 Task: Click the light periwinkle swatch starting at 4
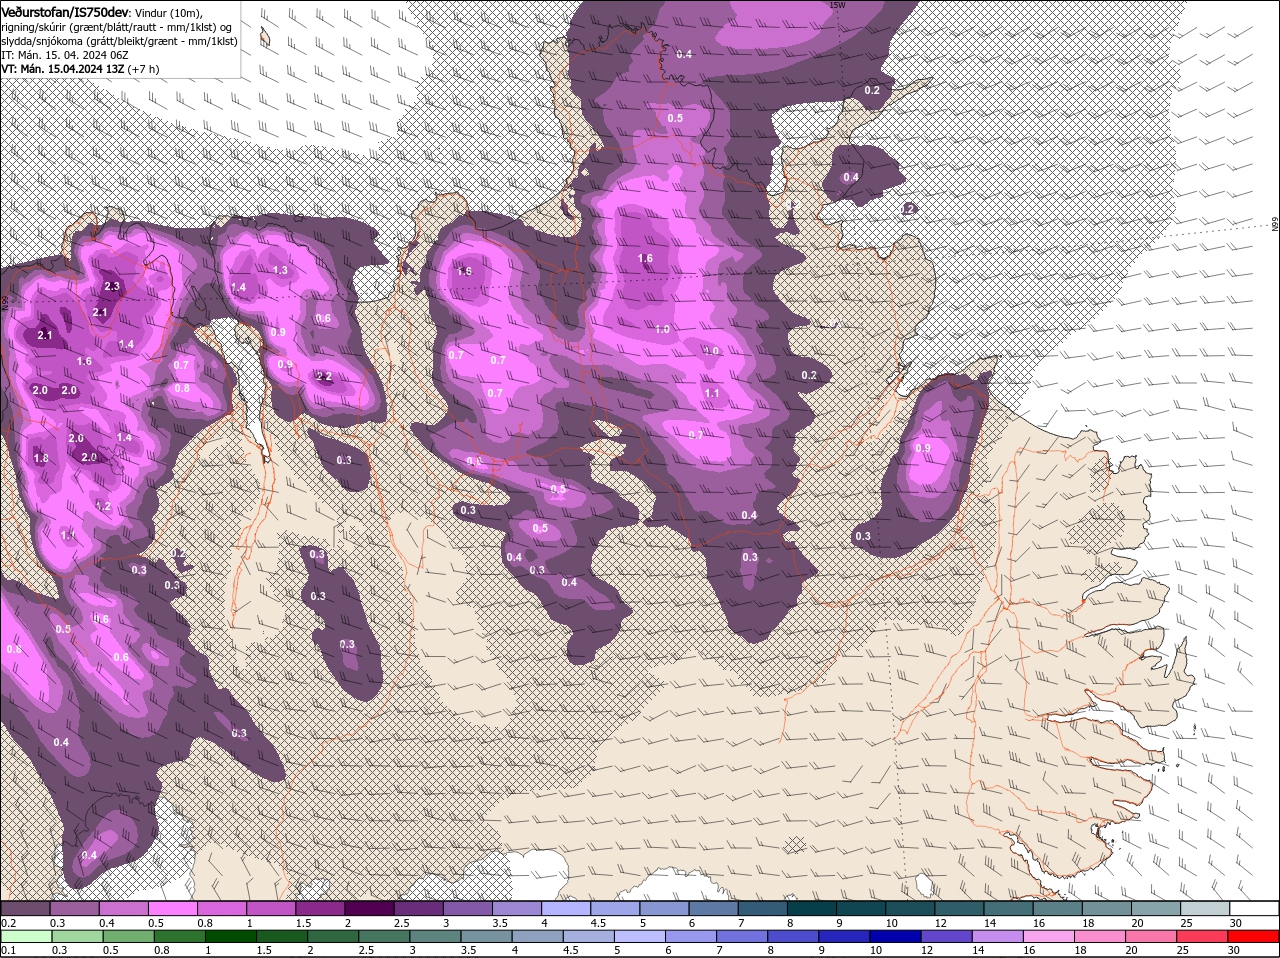click(x=565, y=908)
